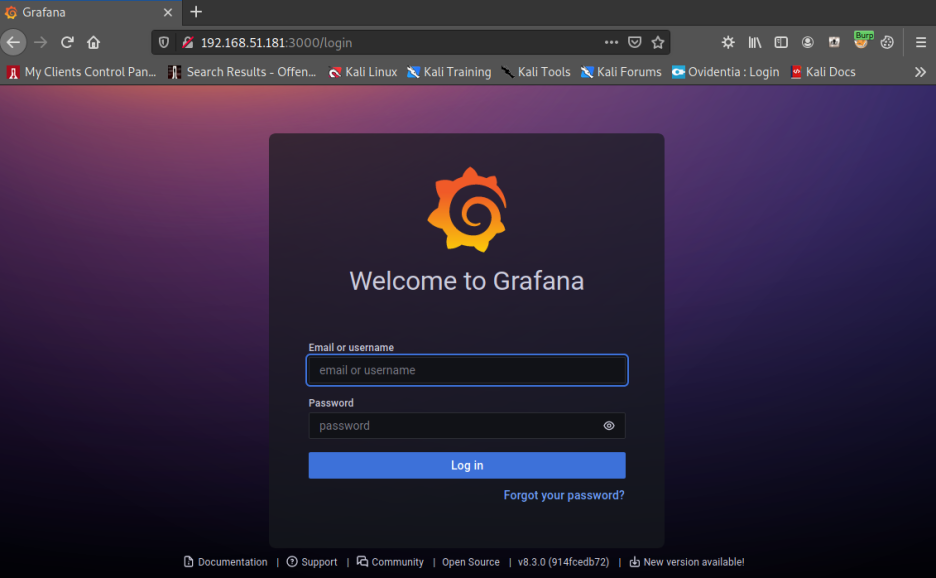Show more bookmarks chevron

point(920,72)
